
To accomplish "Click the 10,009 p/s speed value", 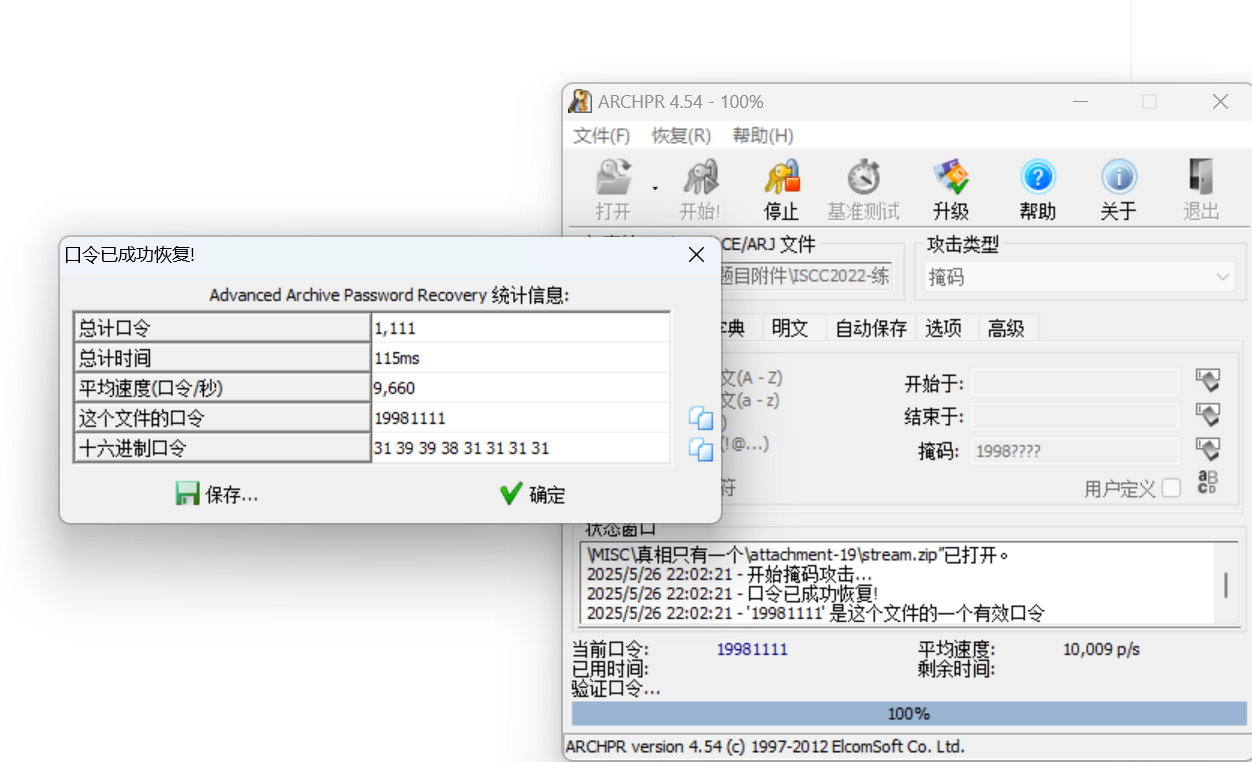I will click(x=1101, y=649).
